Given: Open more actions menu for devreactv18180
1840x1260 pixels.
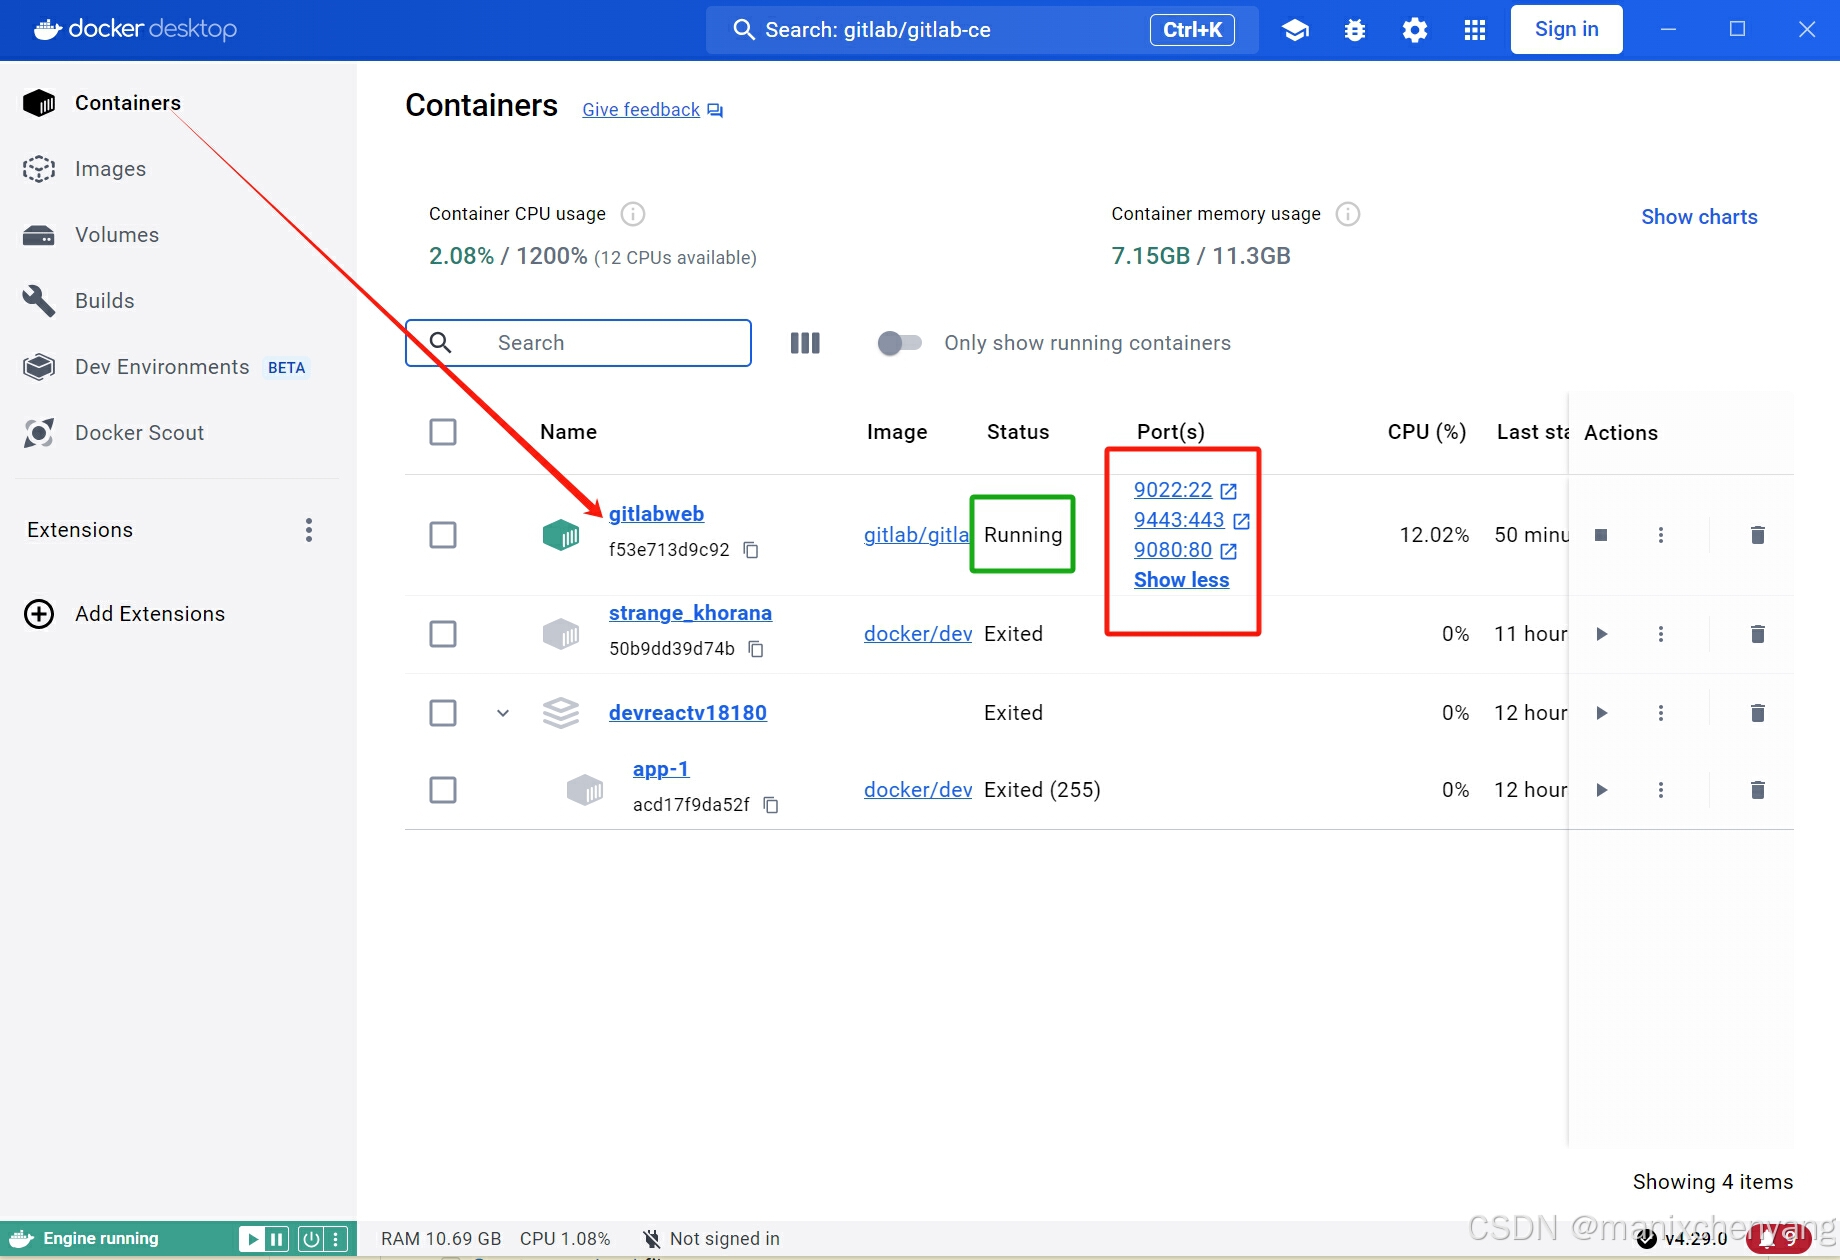Looking at the screenshot, I should (1661, 713).
